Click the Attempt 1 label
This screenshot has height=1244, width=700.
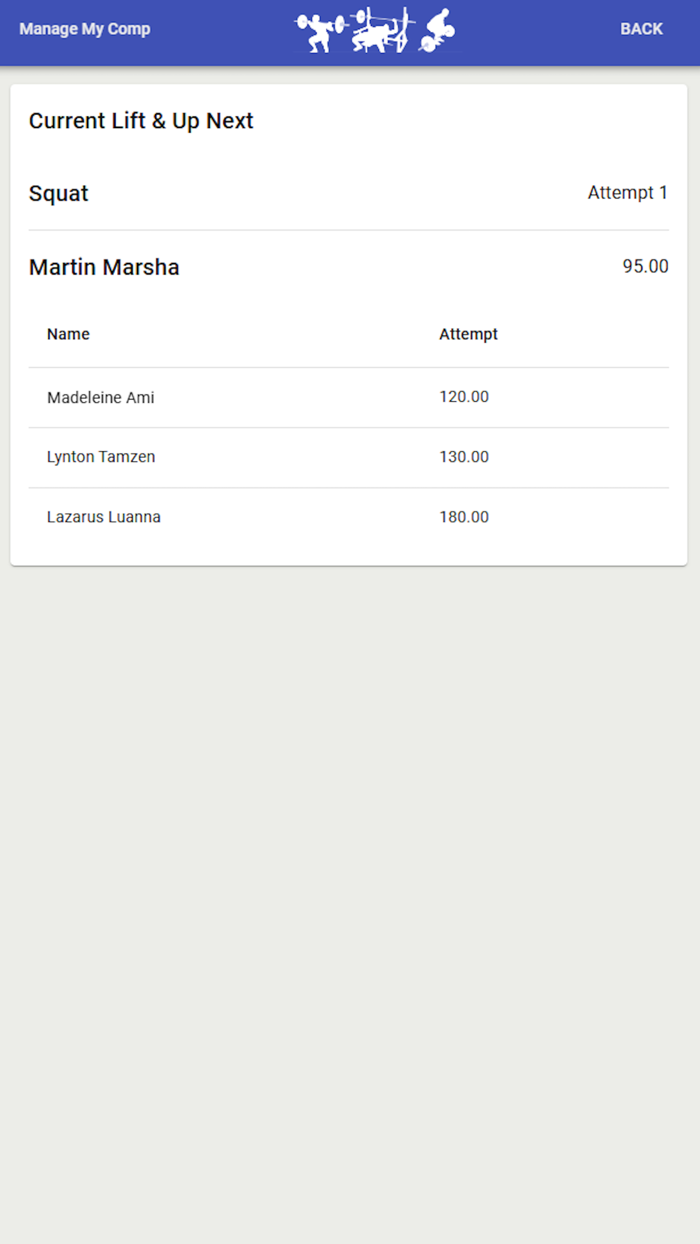(628, 192)
